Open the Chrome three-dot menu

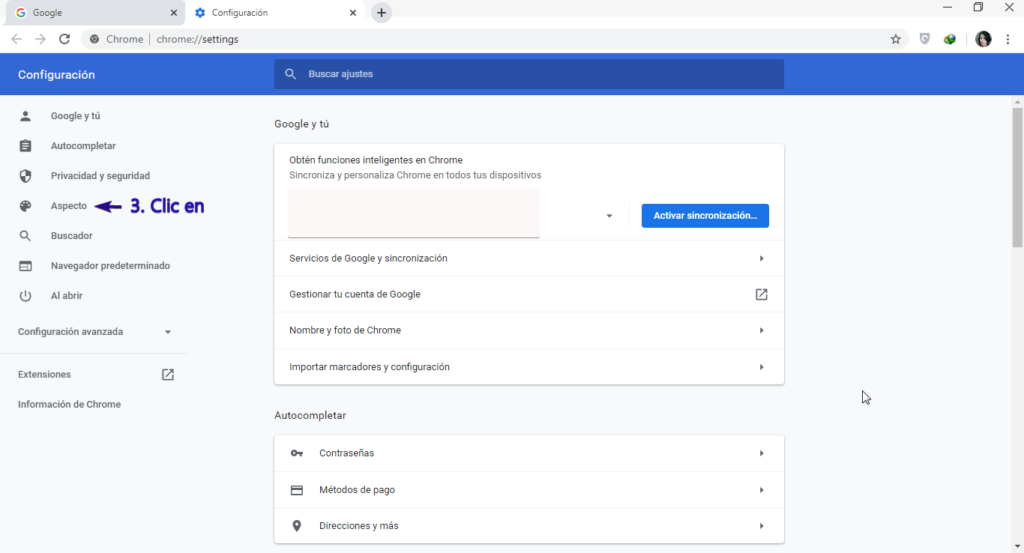[x=1007, y=39]
